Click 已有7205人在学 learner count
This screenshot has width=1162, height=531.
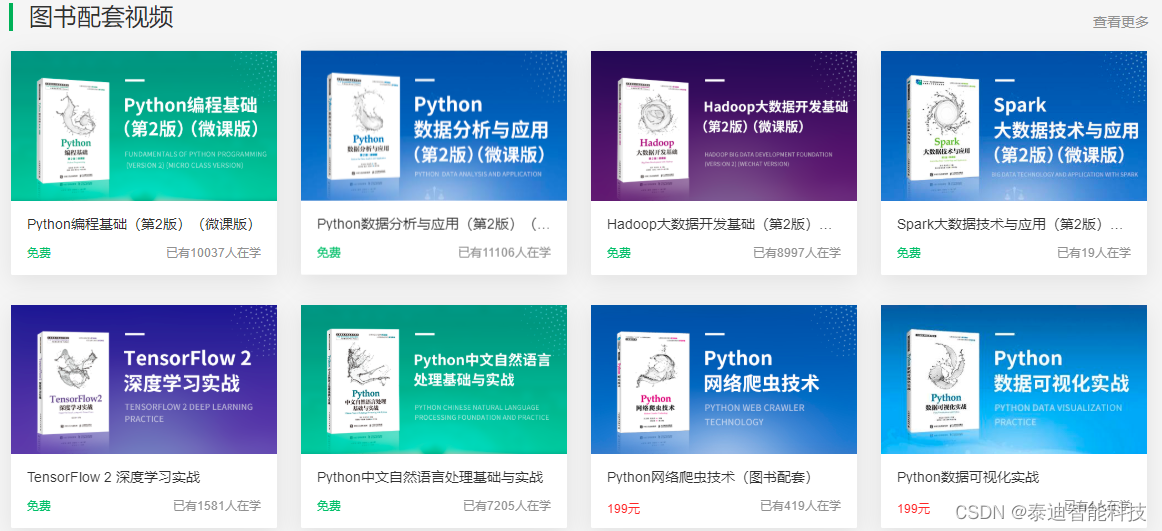pyautogui.click(x=507, y=507)
